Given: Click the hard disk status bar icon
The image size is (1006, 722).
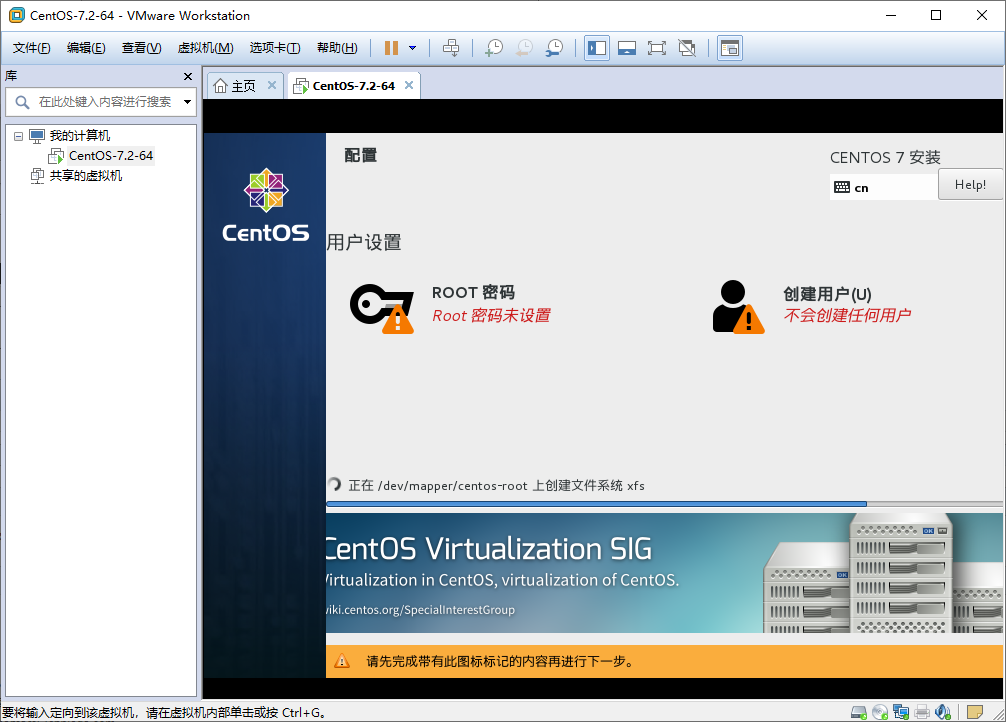Looking at the screenshot, I should pos(858,712).
